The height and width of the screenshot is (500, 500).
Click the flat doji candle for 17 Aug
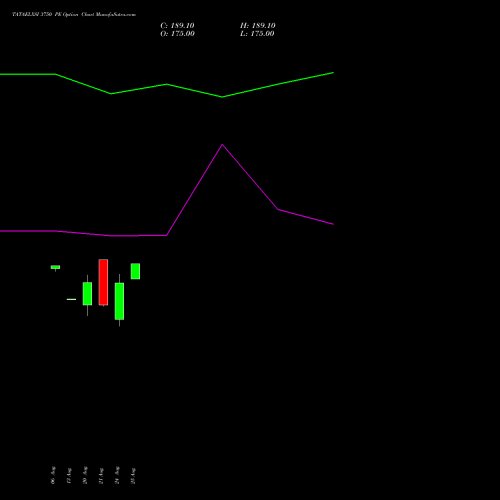[71, 299]
